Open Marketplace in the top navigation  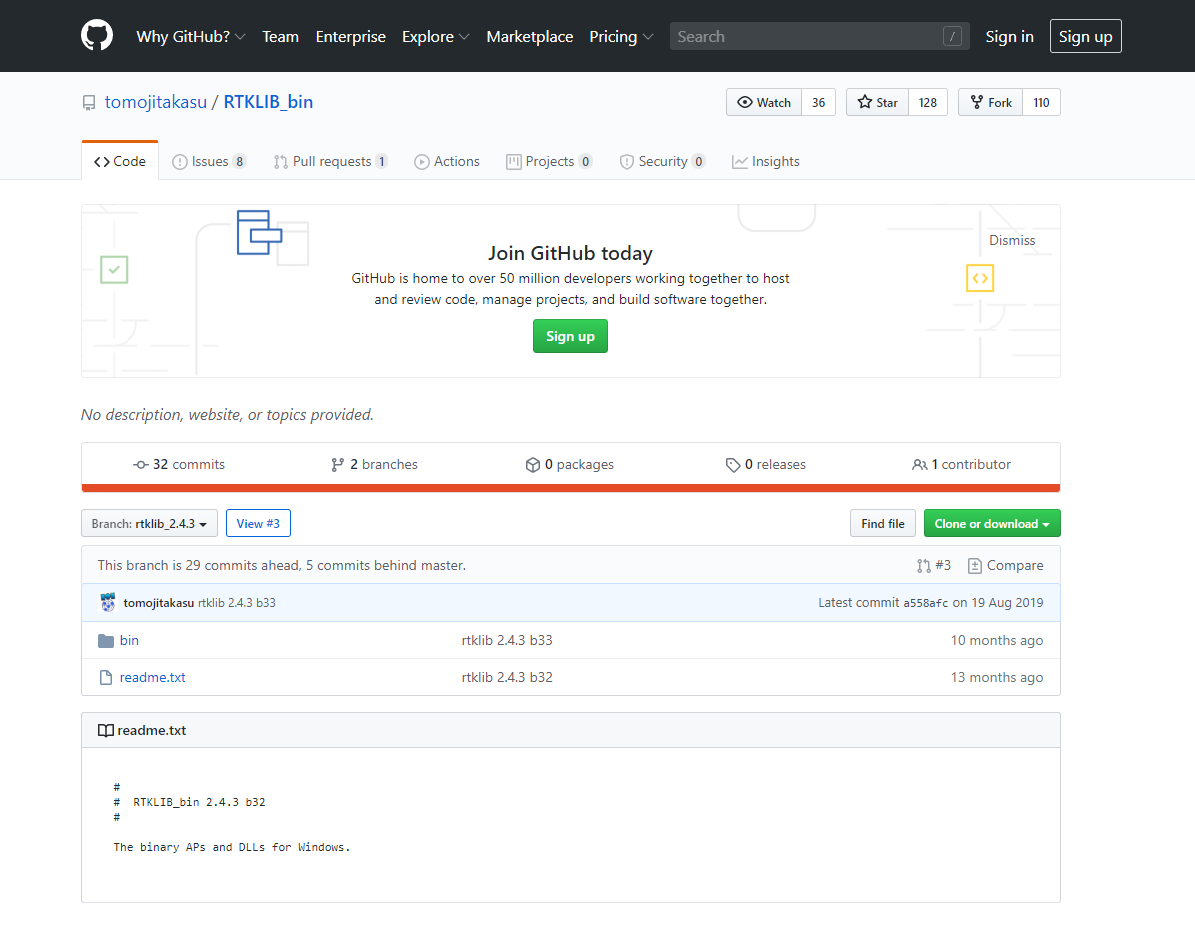(530, 37)
